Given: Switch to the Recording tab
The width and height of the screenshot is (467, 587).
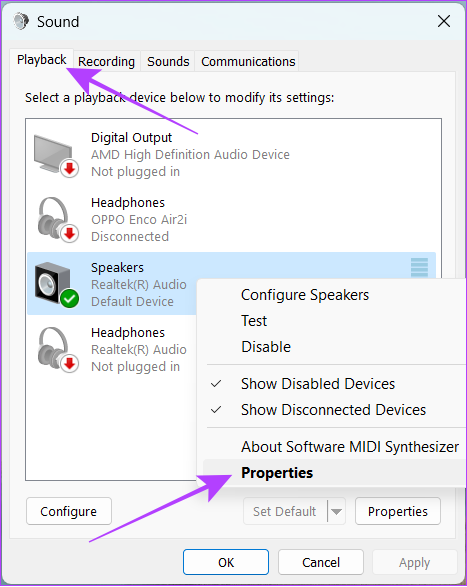Looking at the screenshot, I should (x=106, y=61).
